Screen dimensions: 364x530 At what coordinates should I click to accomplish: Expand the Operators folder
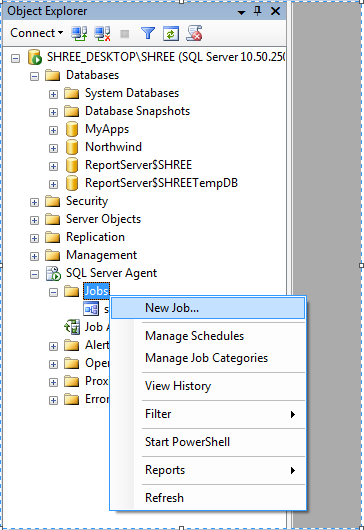click(x=53, y=364)
